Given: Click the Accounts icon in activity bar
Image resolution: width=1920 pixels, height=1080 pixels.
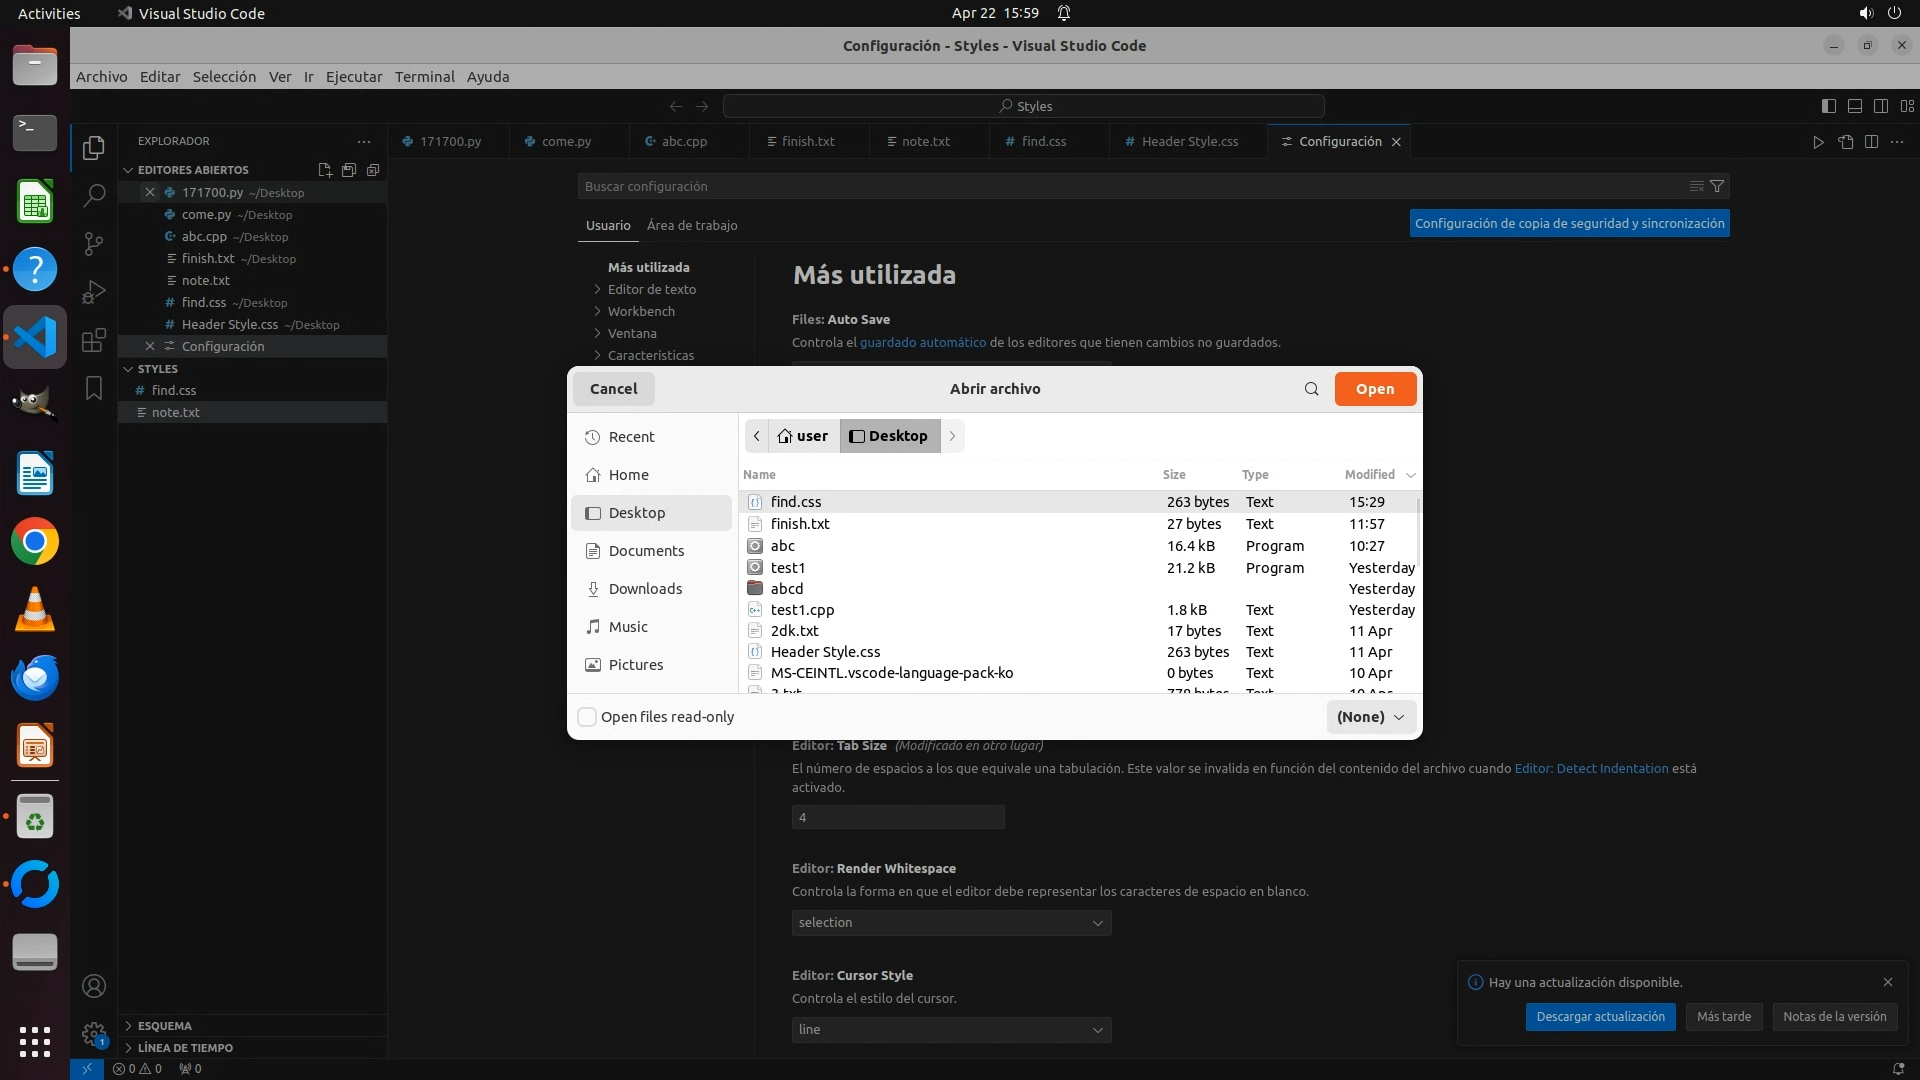Looking at the screenshot, I should pos(93,986).
